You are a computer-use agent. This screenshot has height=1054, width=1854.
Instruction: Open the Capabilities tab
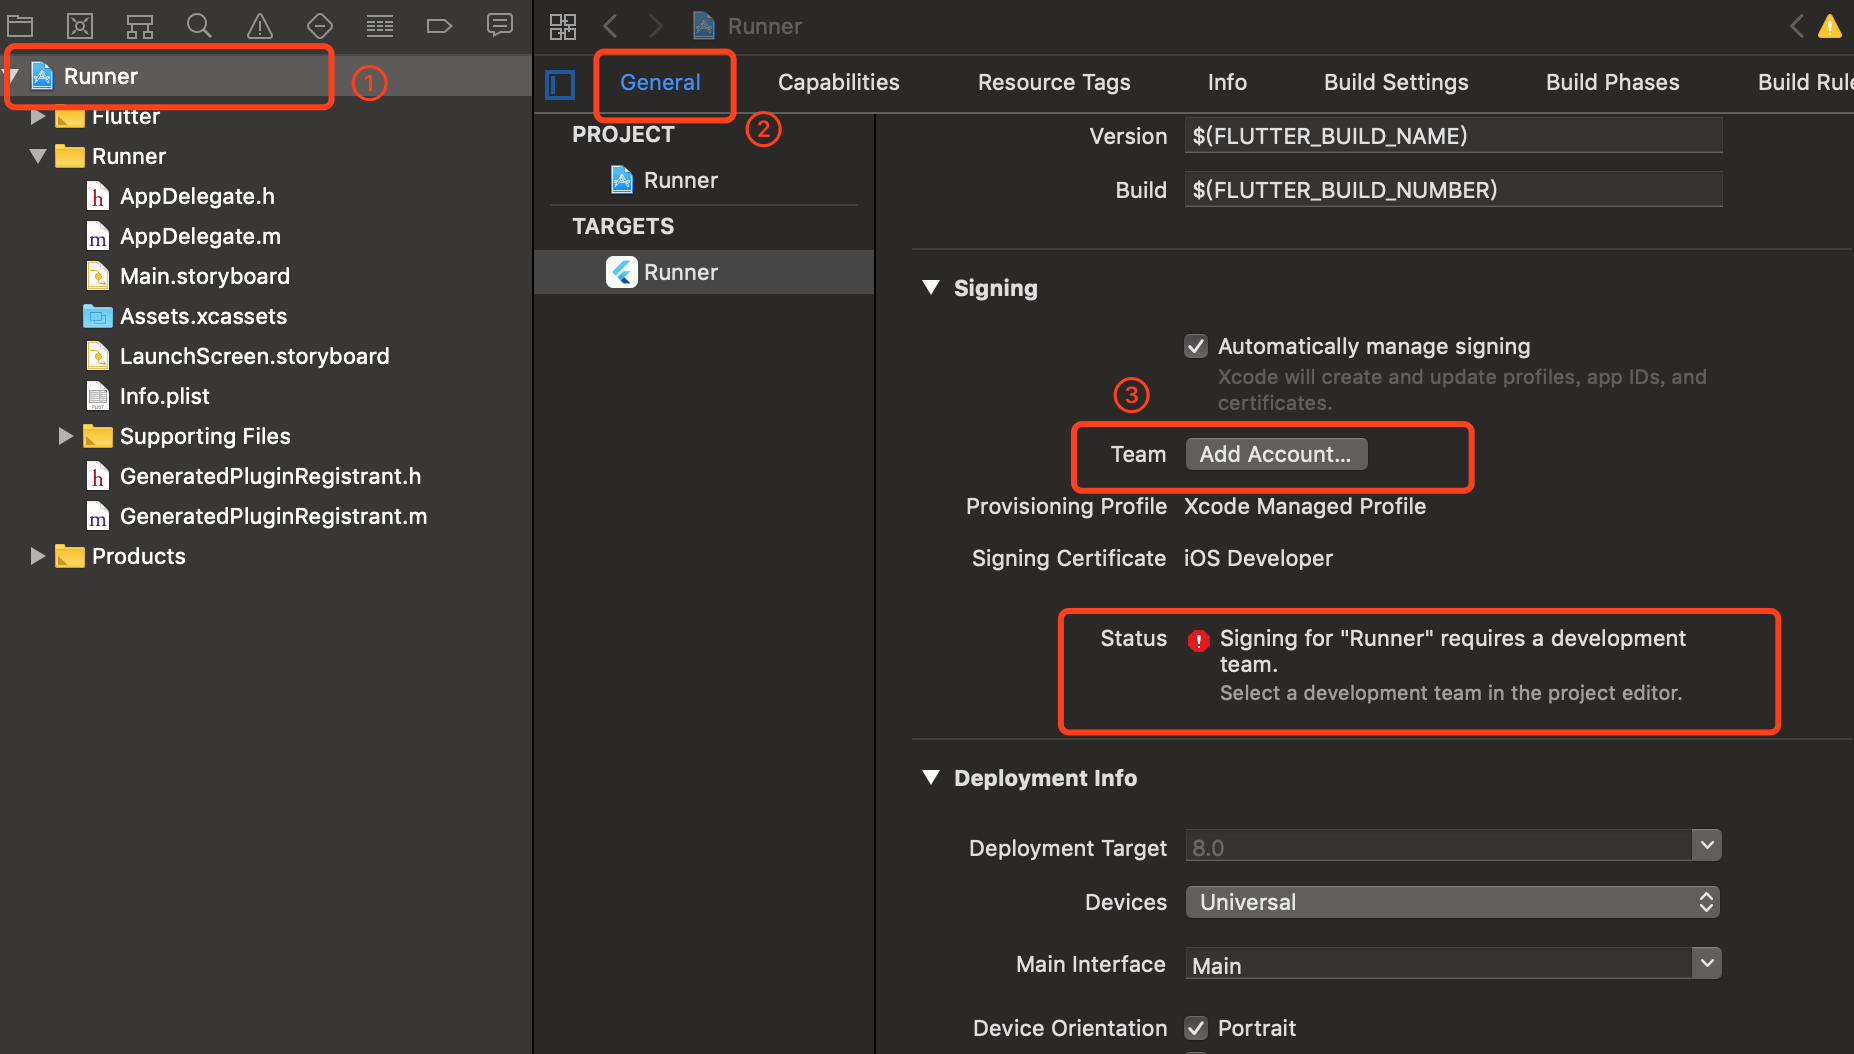[x=838, y=82]
